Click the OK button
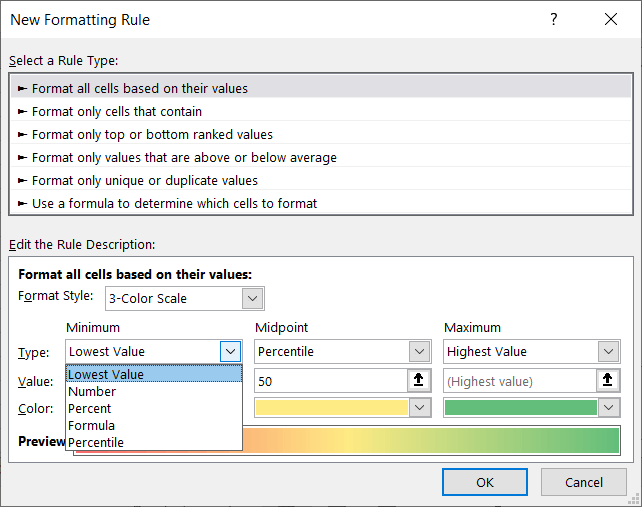The height and width of the screenshot is (507, 642). point(484,482)
